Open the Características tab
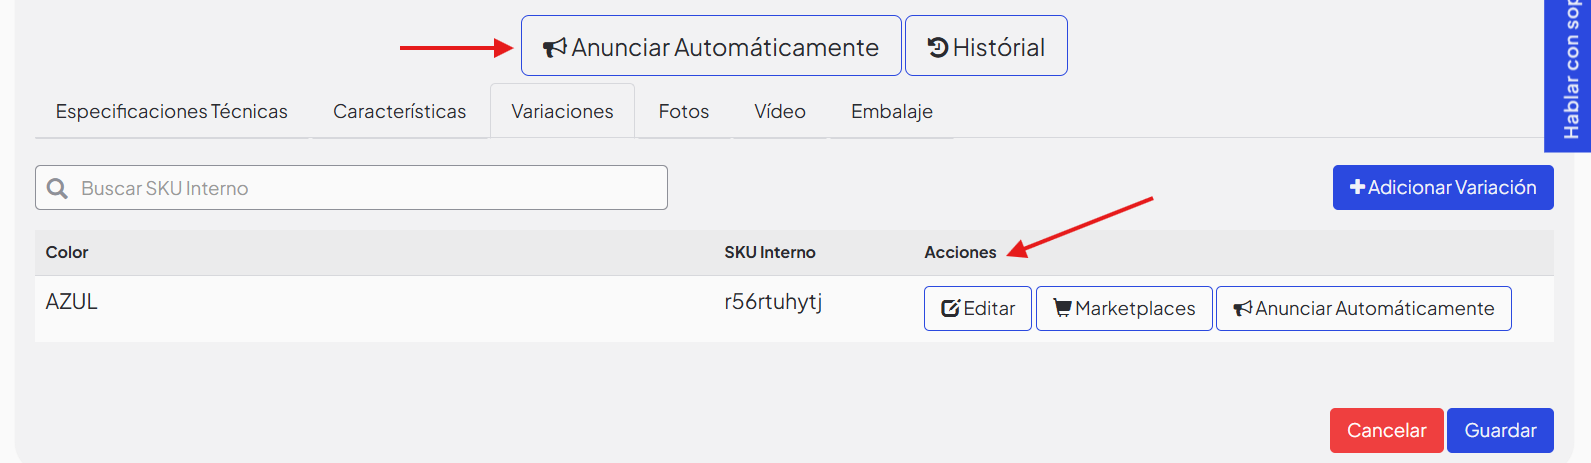1591x463 pixels. coord(400,111)
